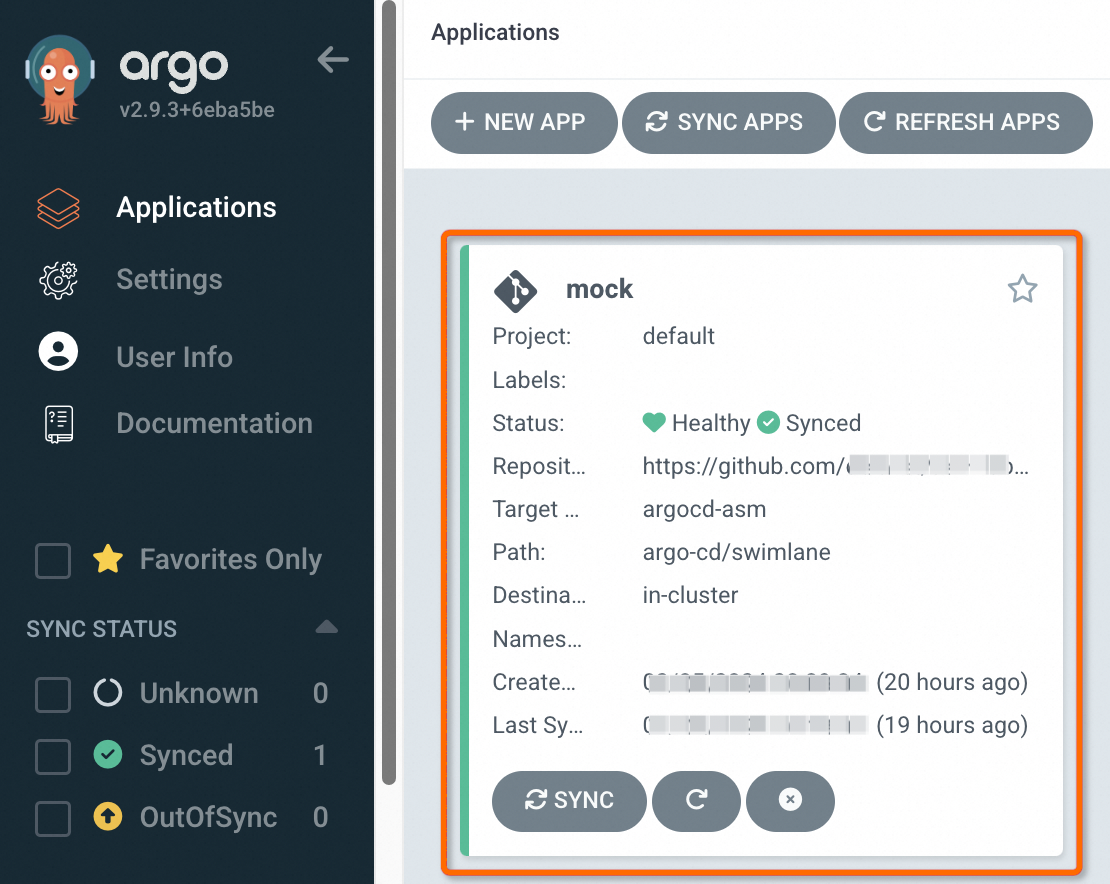Click the Synced check icon on card
1110x884 pixels.
click(769, 423)
